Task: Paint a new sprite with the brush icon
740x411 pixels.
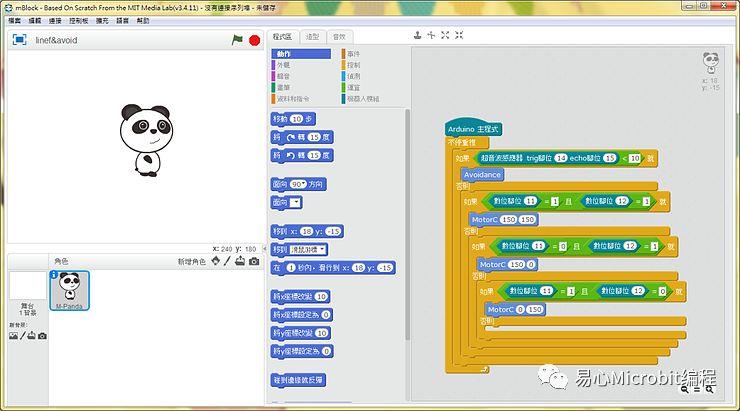Action: (x=227, y=261)
